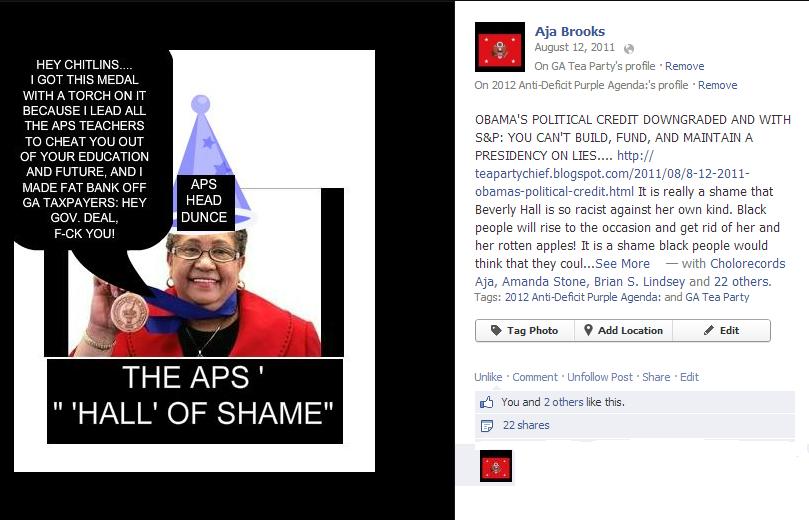
Task: Open the teapartychief.blogspot.com link
Action: click(x=612, y=173)
